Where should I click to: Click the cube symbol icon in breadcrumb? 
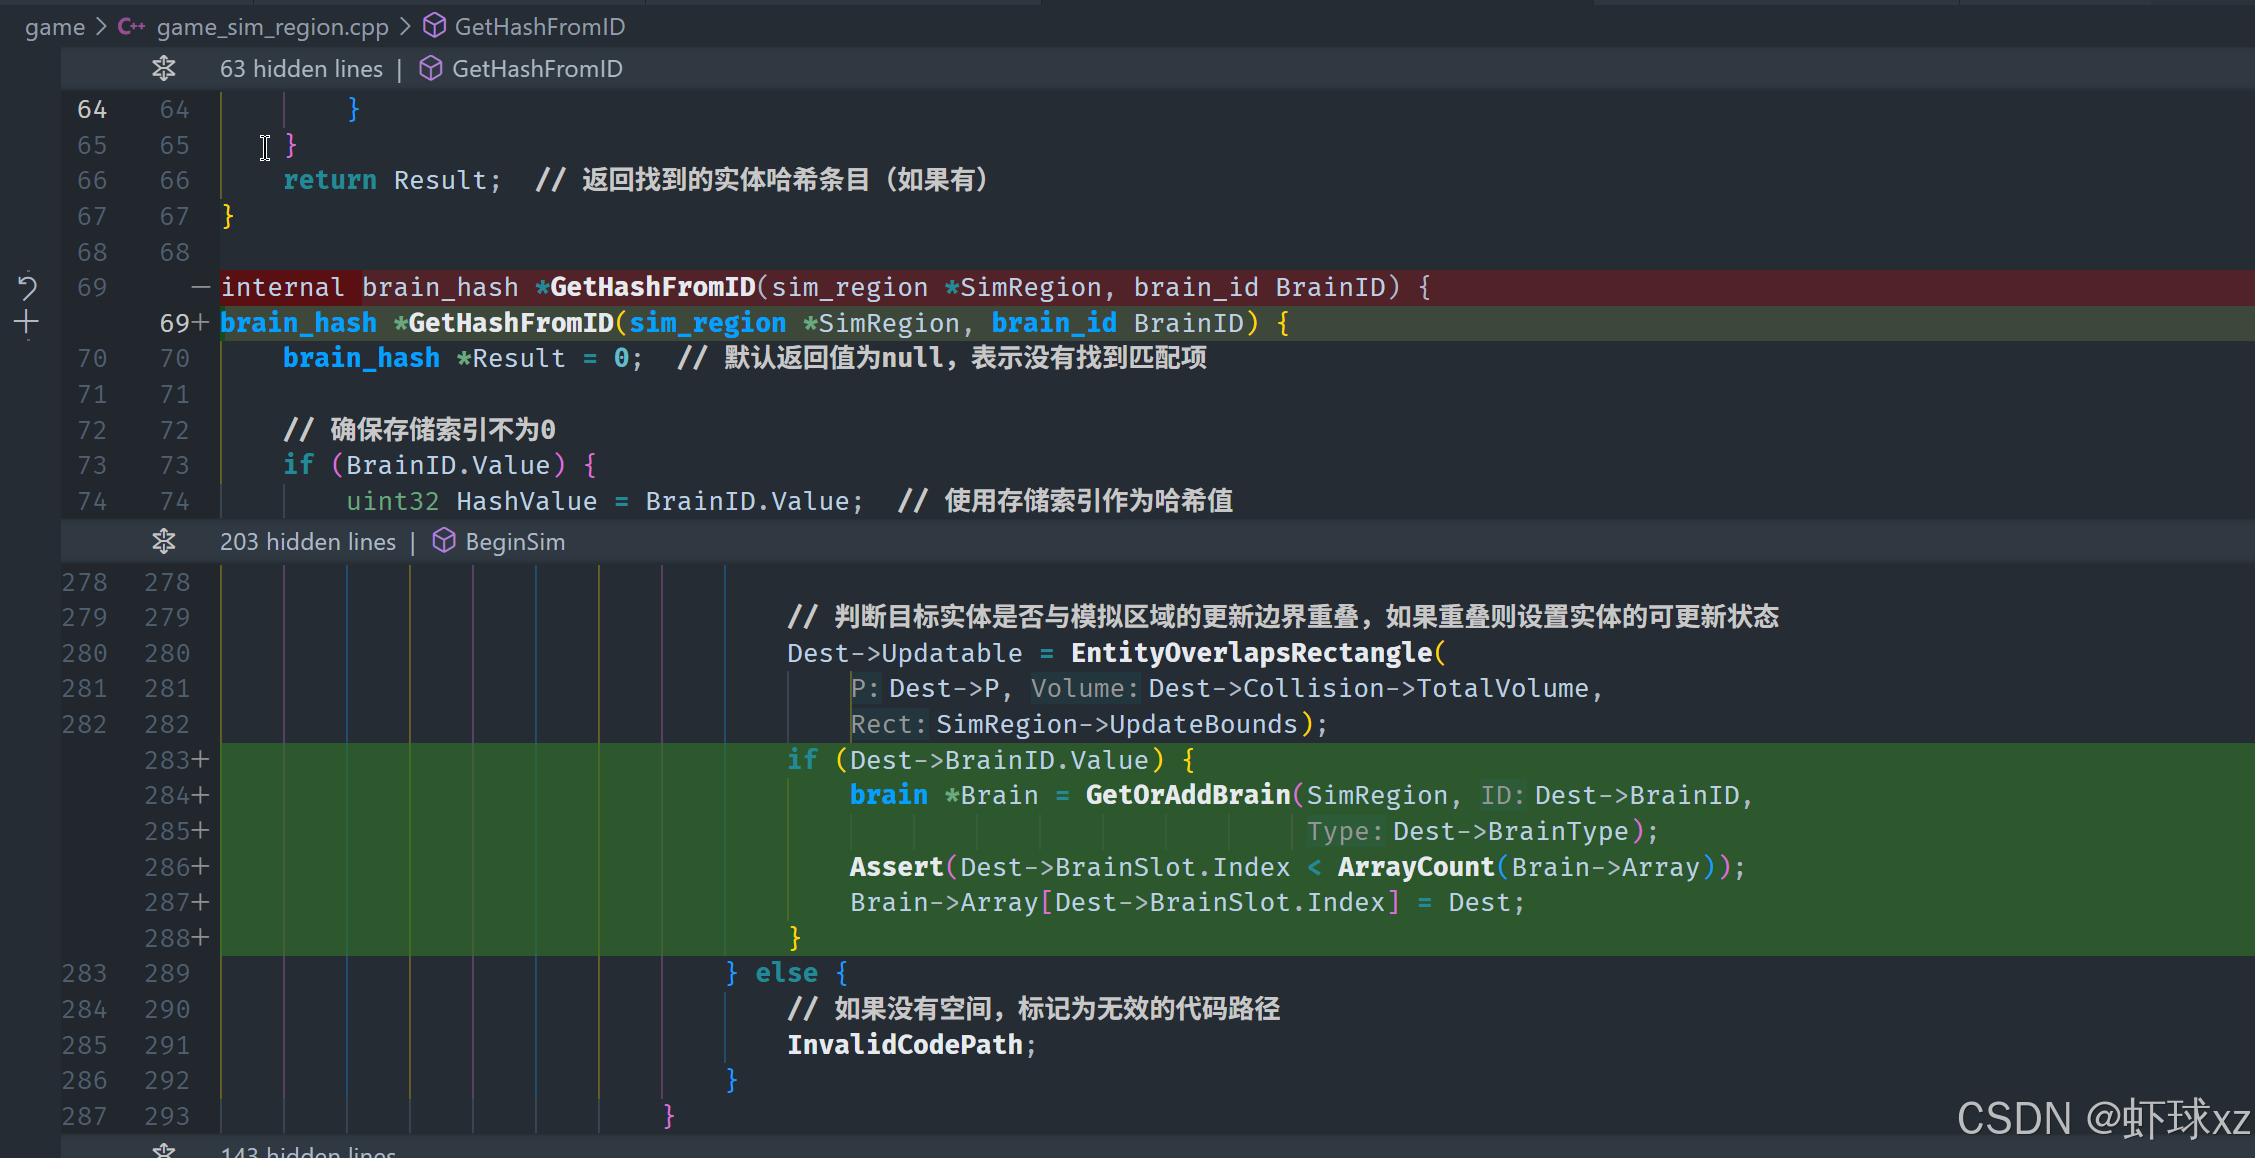[x=434, y=26]
